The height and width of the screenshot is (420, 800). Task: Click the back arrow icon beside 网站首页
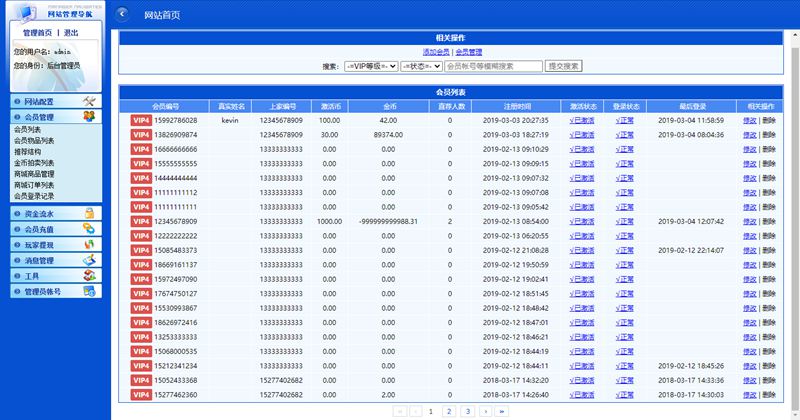coord(123,14)
